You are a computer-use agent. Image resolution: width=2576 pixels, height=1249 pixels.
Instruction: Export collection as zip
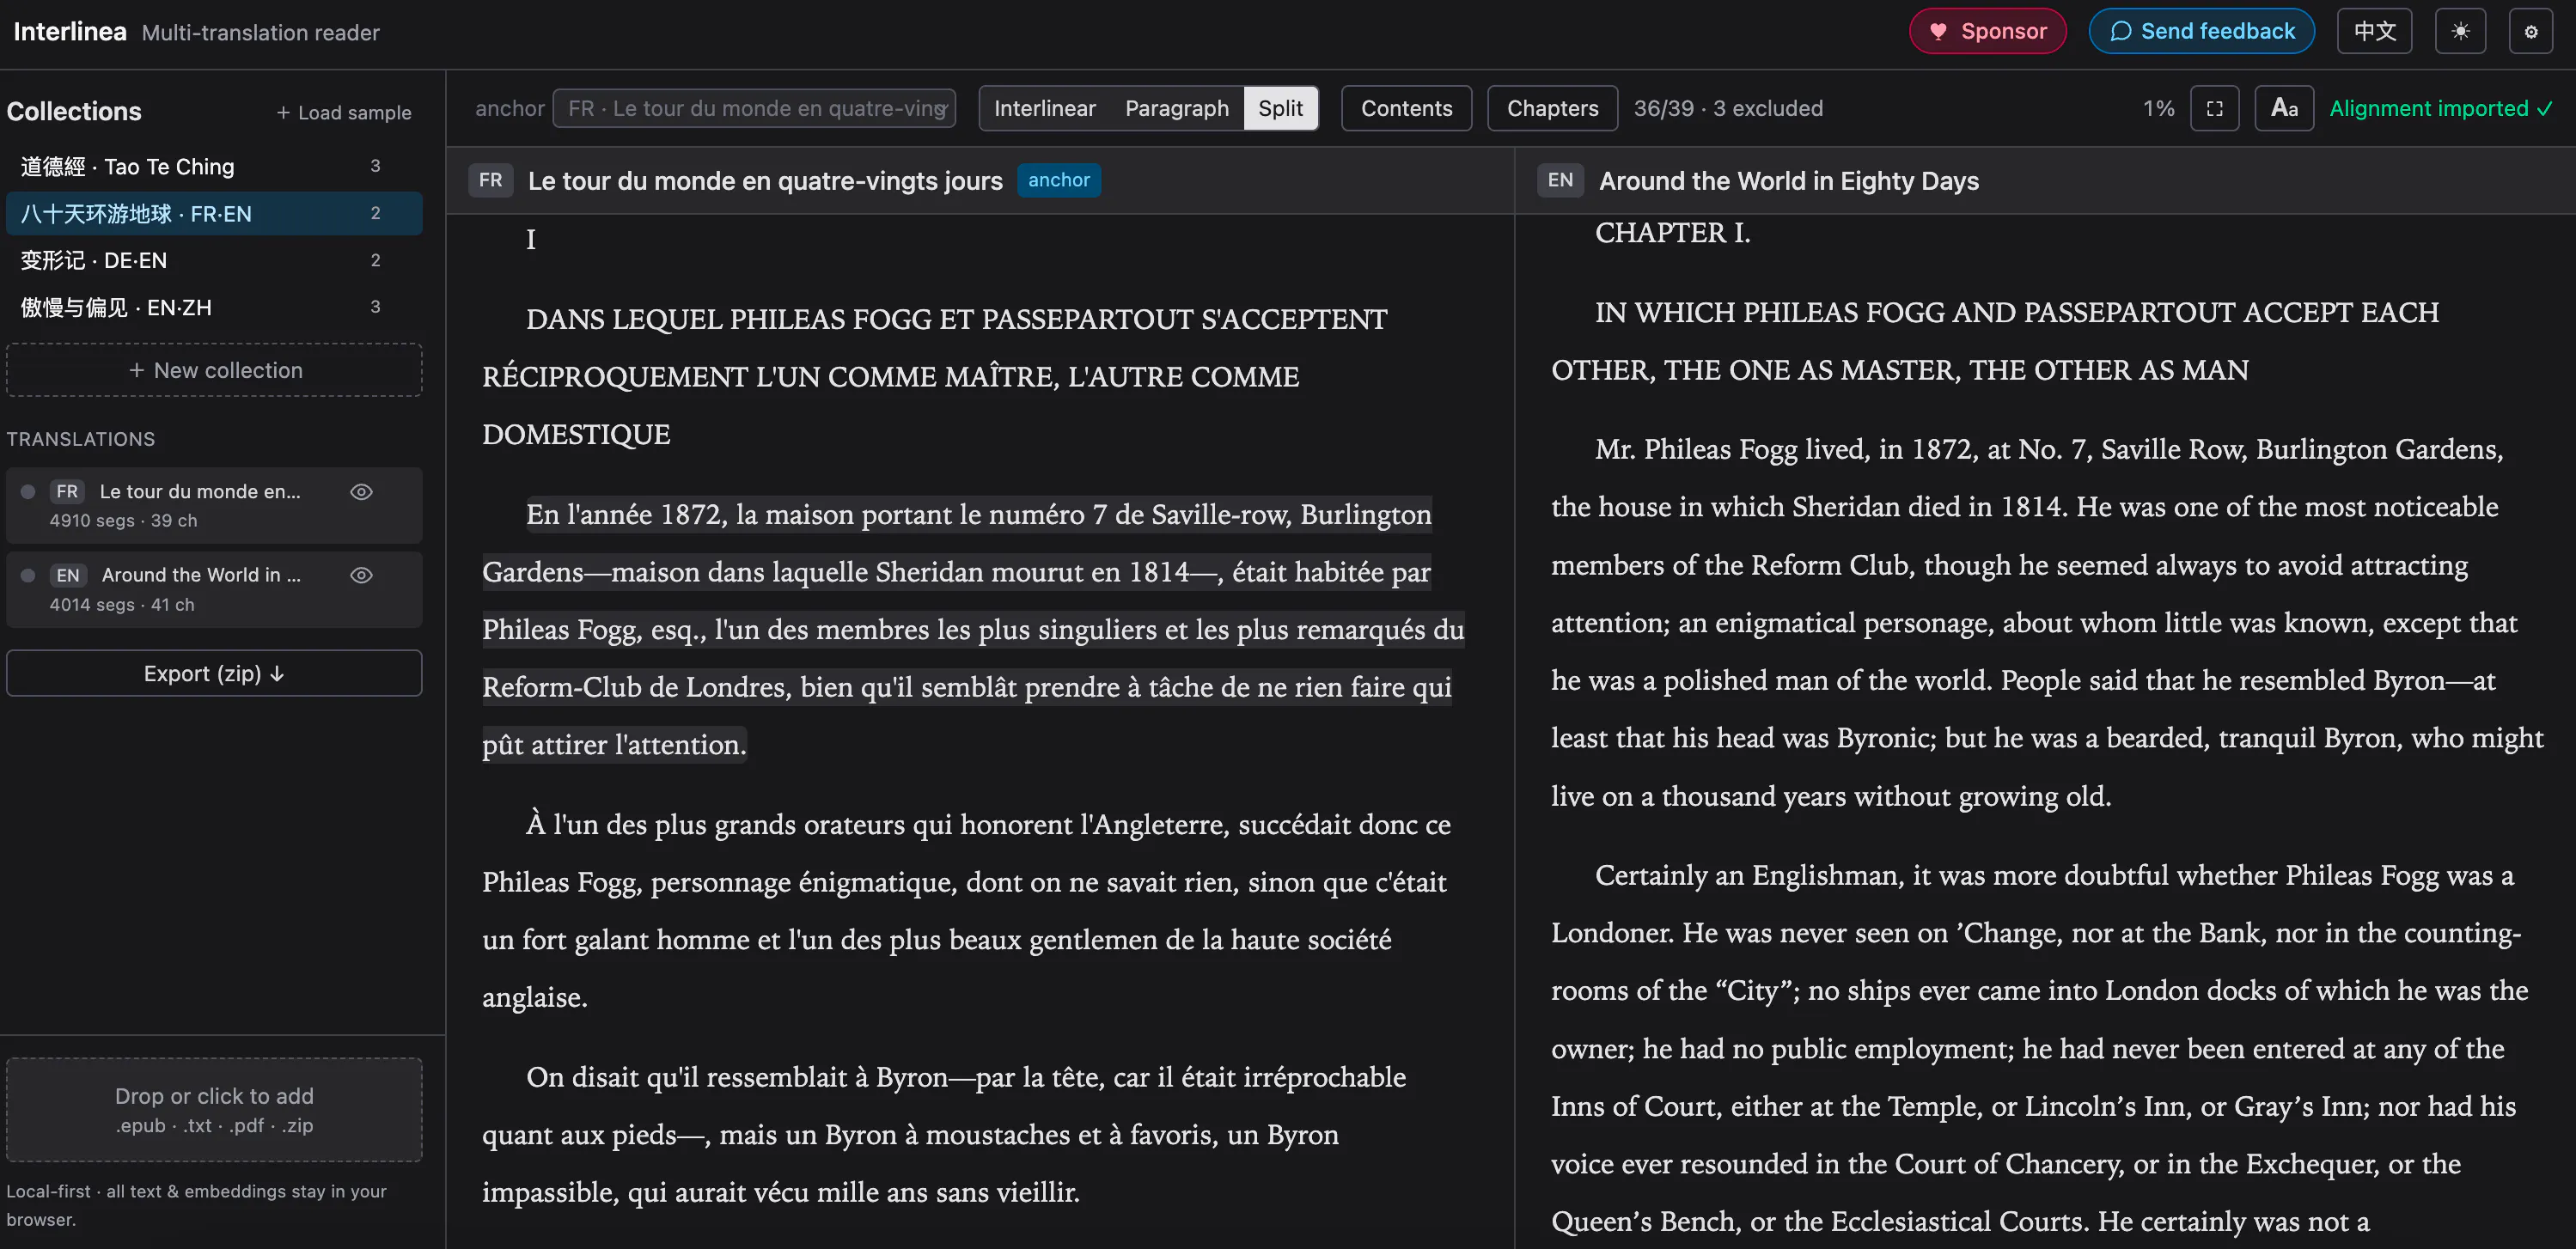(214, 673)
